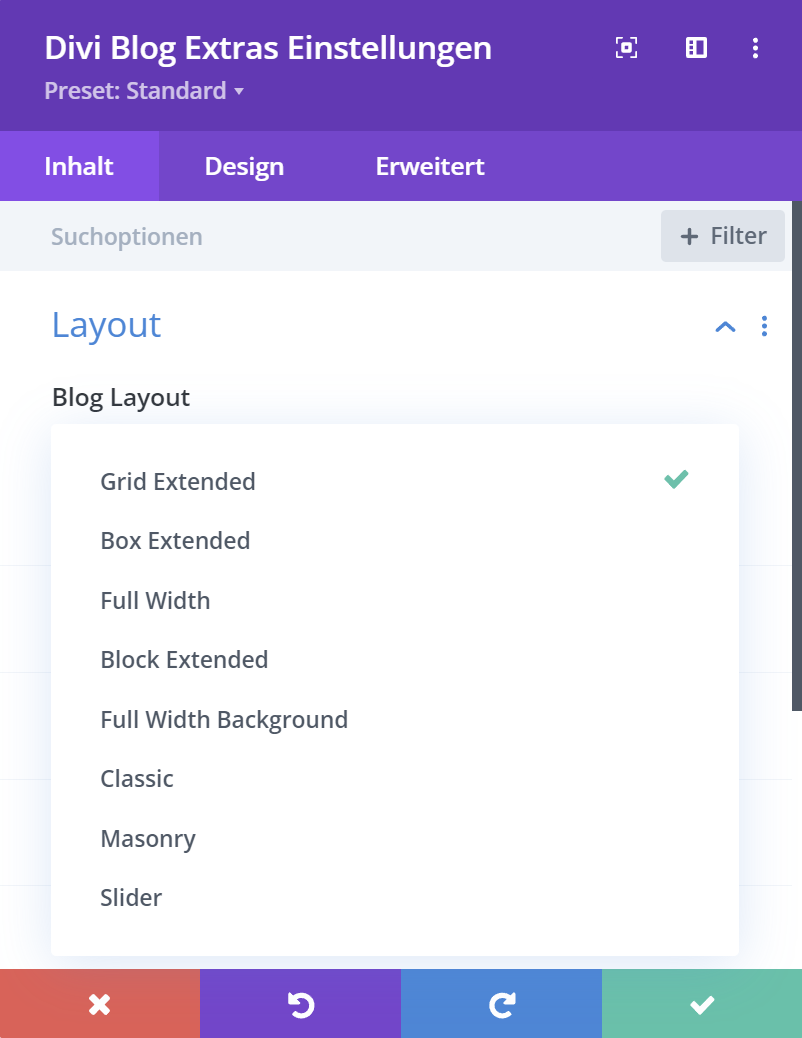Choose Grid Extended blog layout
Image resolution: width=802 pixels, height=1038 pixels.
178,481
